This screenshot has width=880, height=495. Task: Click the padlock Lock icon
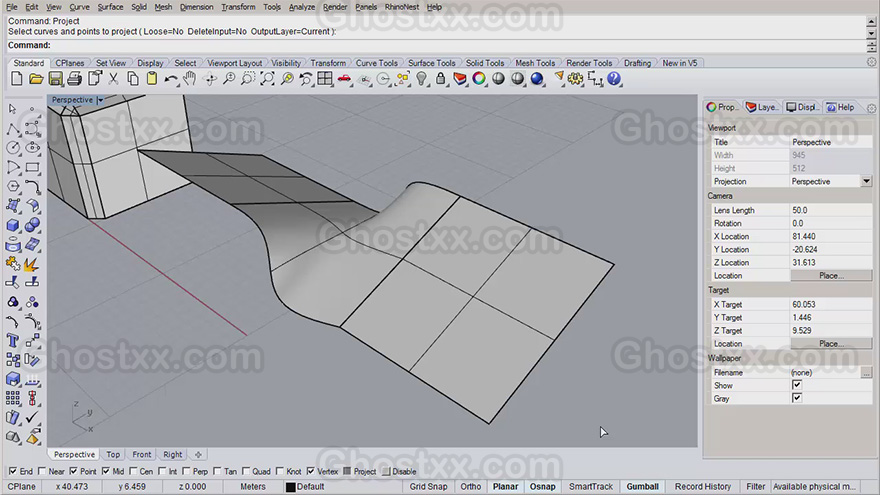(441, 79)
